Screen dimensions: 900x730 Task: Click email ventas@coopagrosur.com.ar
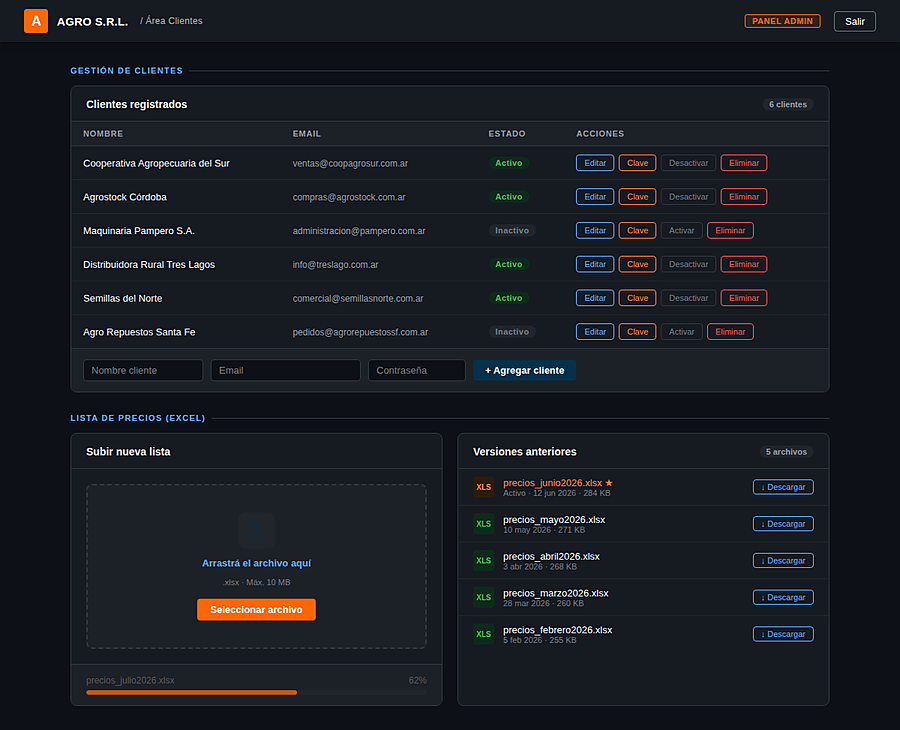pyautogui.click(x=350, y=164)
